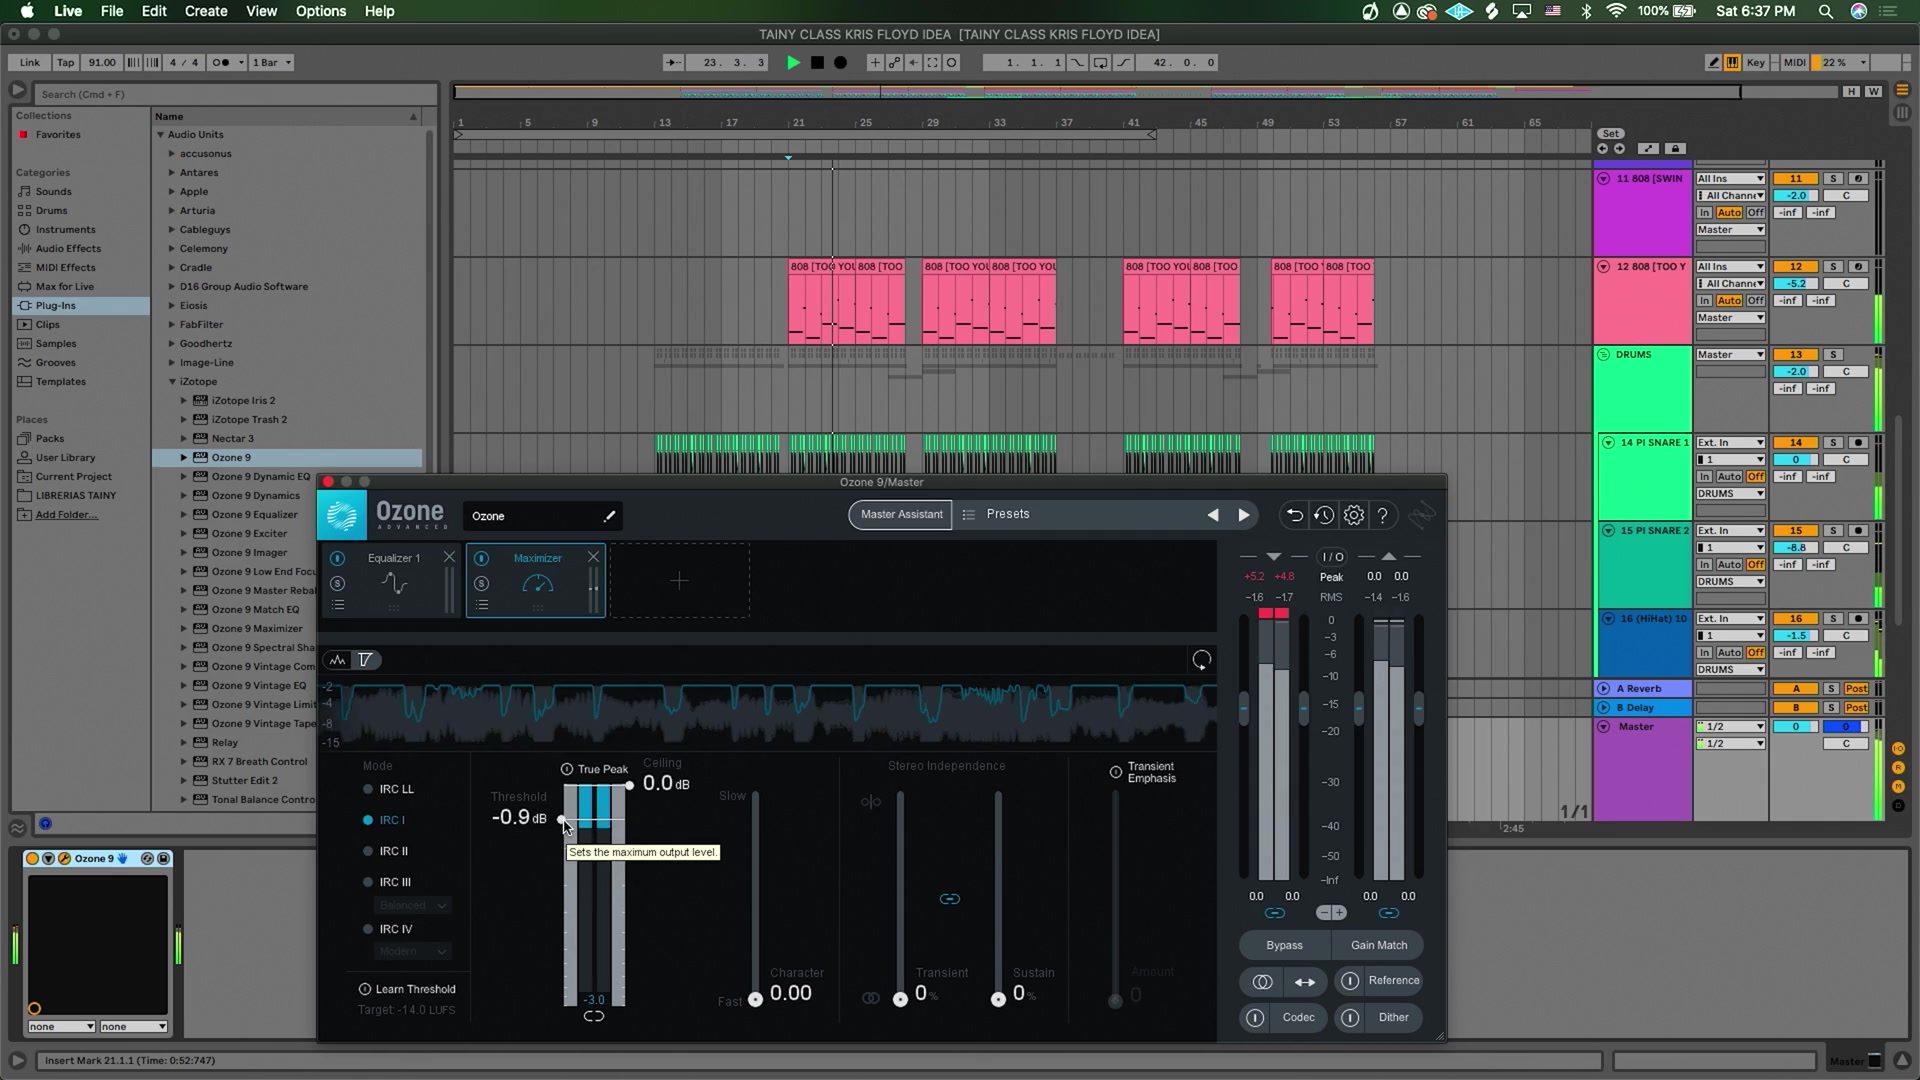The height and width of the screenshot is (1080, 1920).
Task: Rename the preset using the pencil icon beside Ozone
Action: 609,516
